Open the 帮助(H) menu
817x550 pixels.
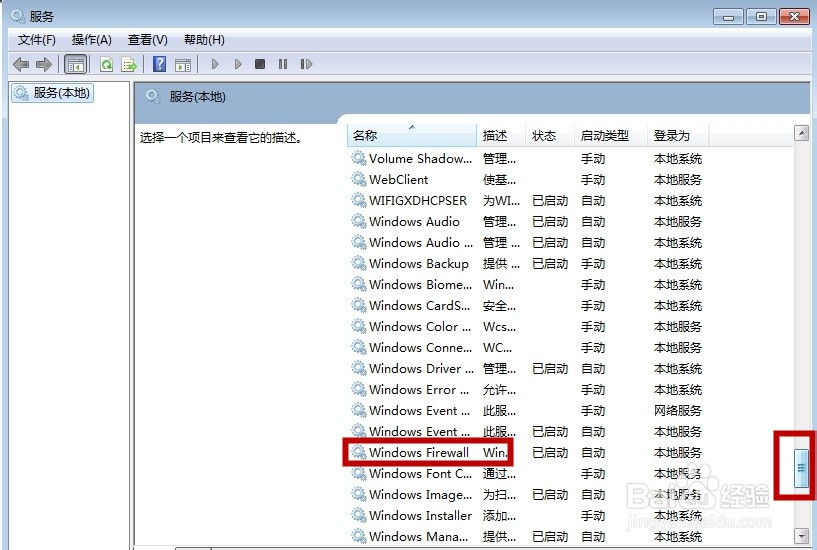[204, 40]
